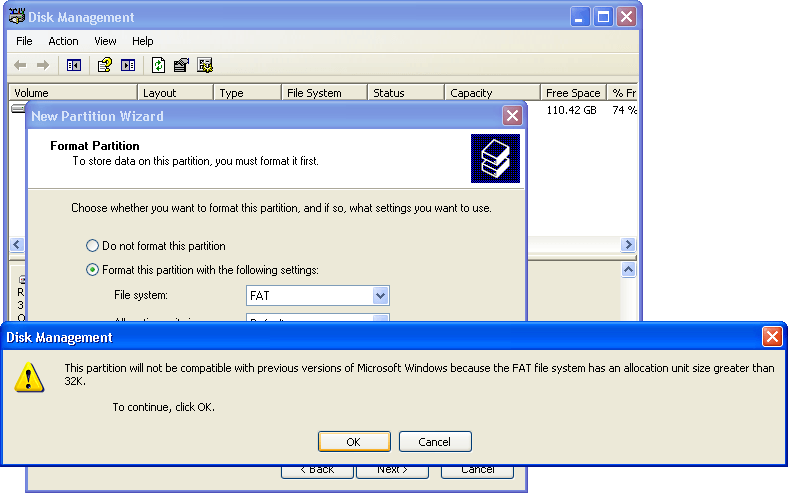Screen dimensions: 788x493
Task: Select 'Format this partition with the following settings'
Action: pyautogui.click(x=203, y=270)
